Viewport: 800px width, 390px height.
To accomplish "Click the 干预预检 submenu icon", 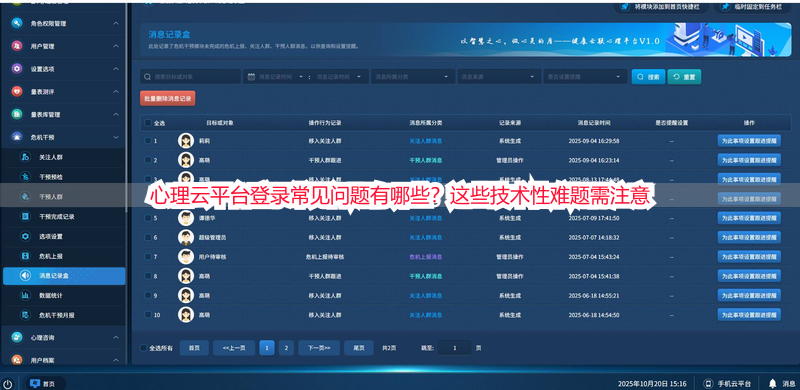I will pos(25,177).
